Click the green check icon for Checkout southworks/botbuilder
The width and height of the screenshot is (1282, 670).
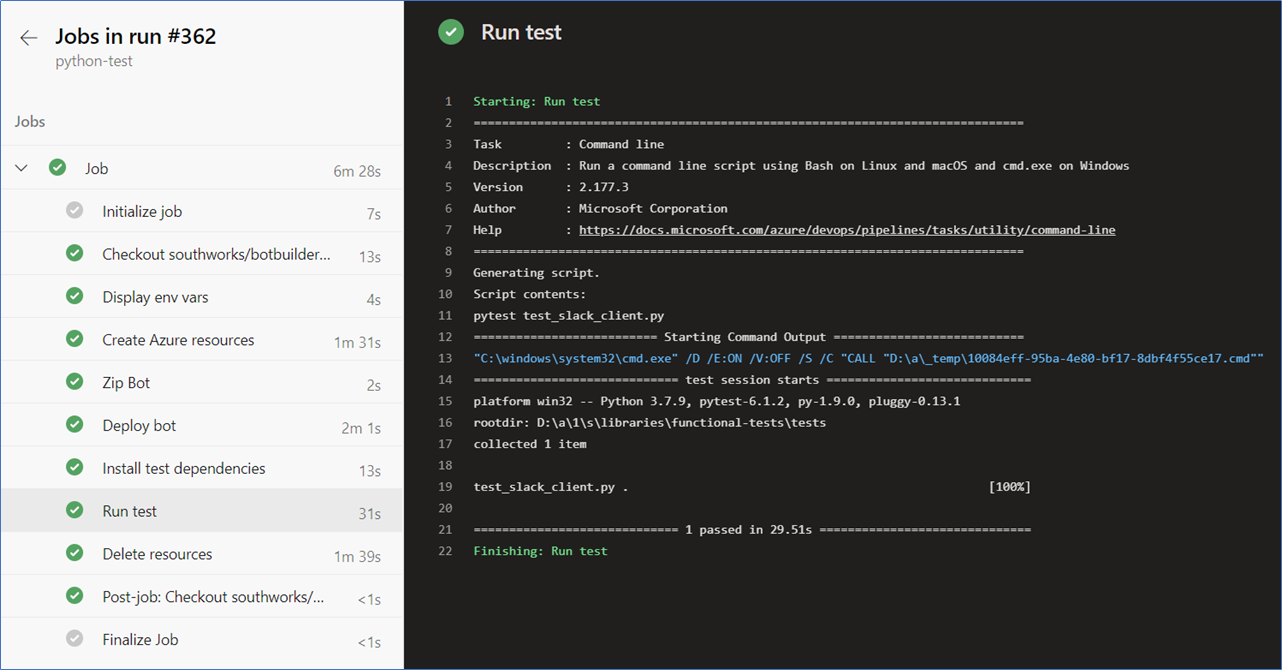click(75, 254)
